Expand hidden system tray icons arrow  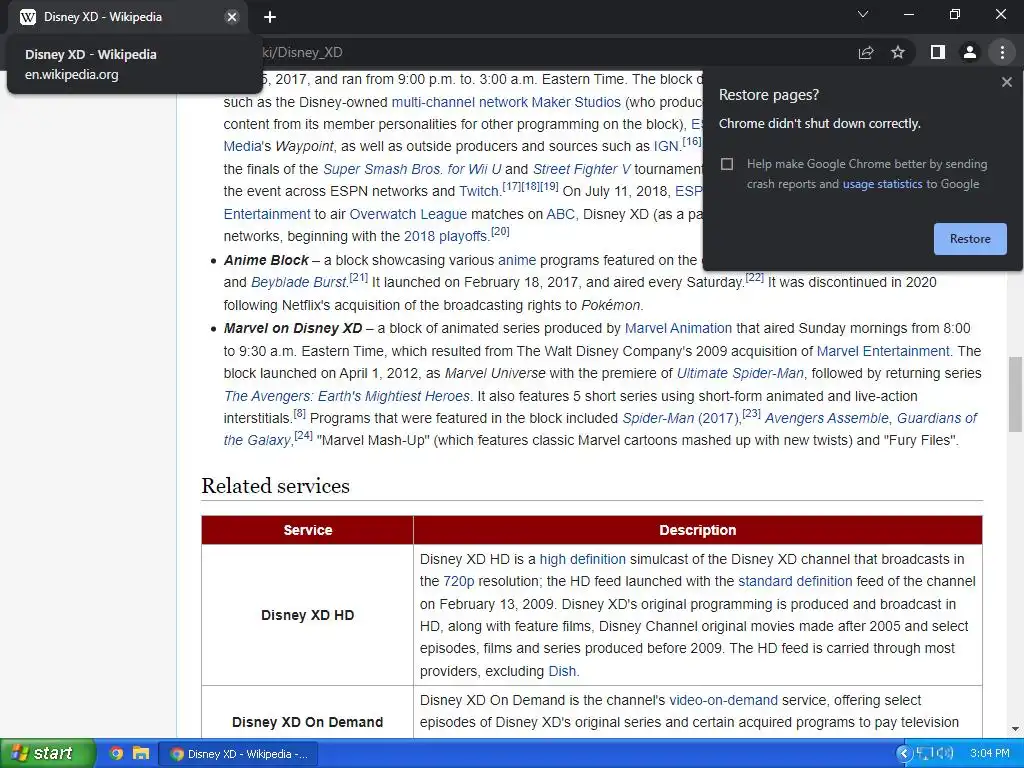pyautogui.click(x=904, y=754)
